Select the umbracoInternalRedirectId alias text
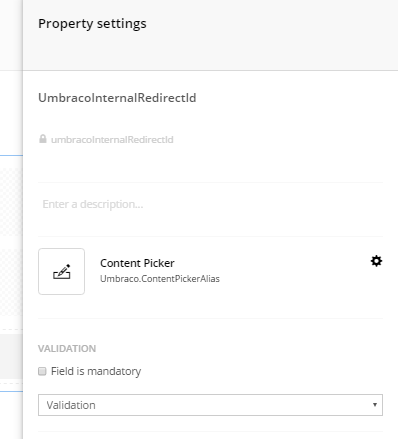This screenshot has width=398, height=439. 112,139
